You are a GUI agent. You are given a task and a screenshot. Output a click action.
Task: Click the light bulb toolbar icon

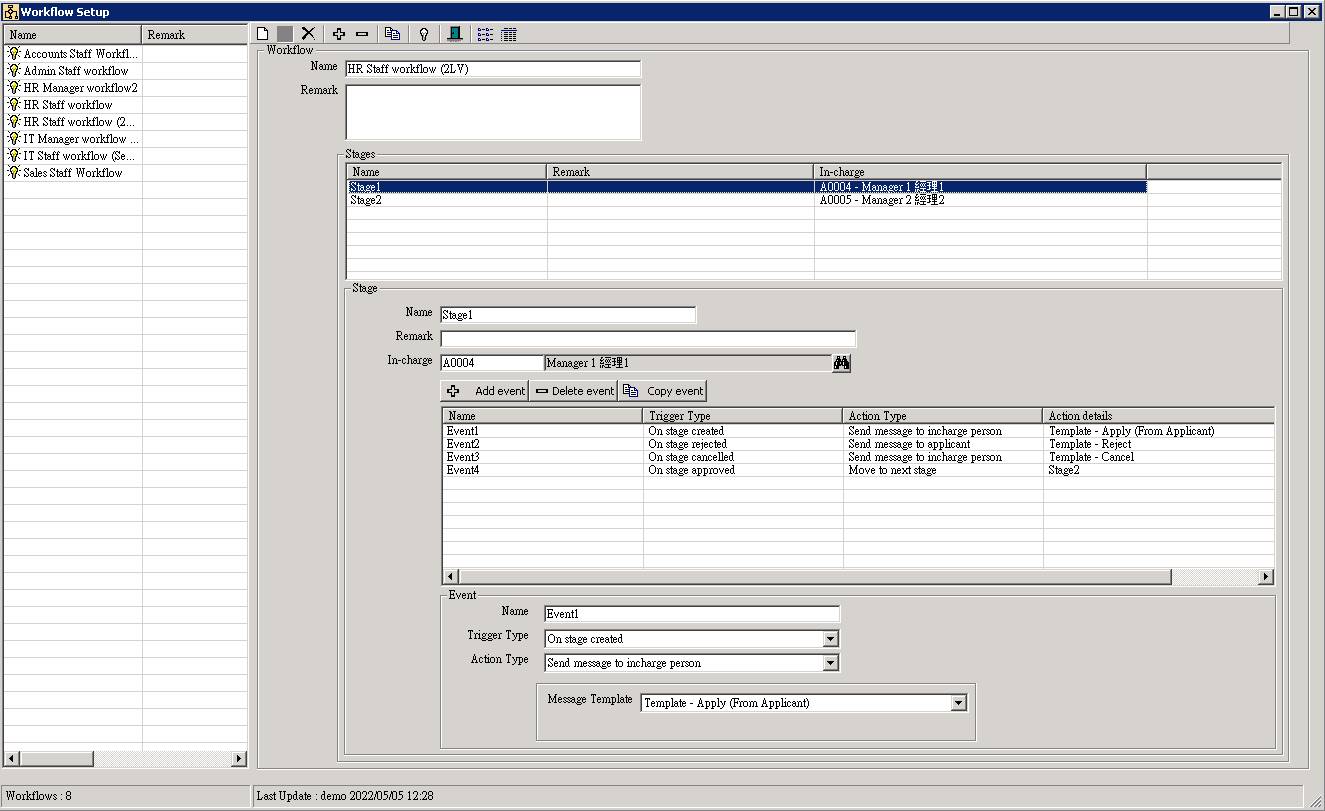pyautogui.click(x=424, y=34)
